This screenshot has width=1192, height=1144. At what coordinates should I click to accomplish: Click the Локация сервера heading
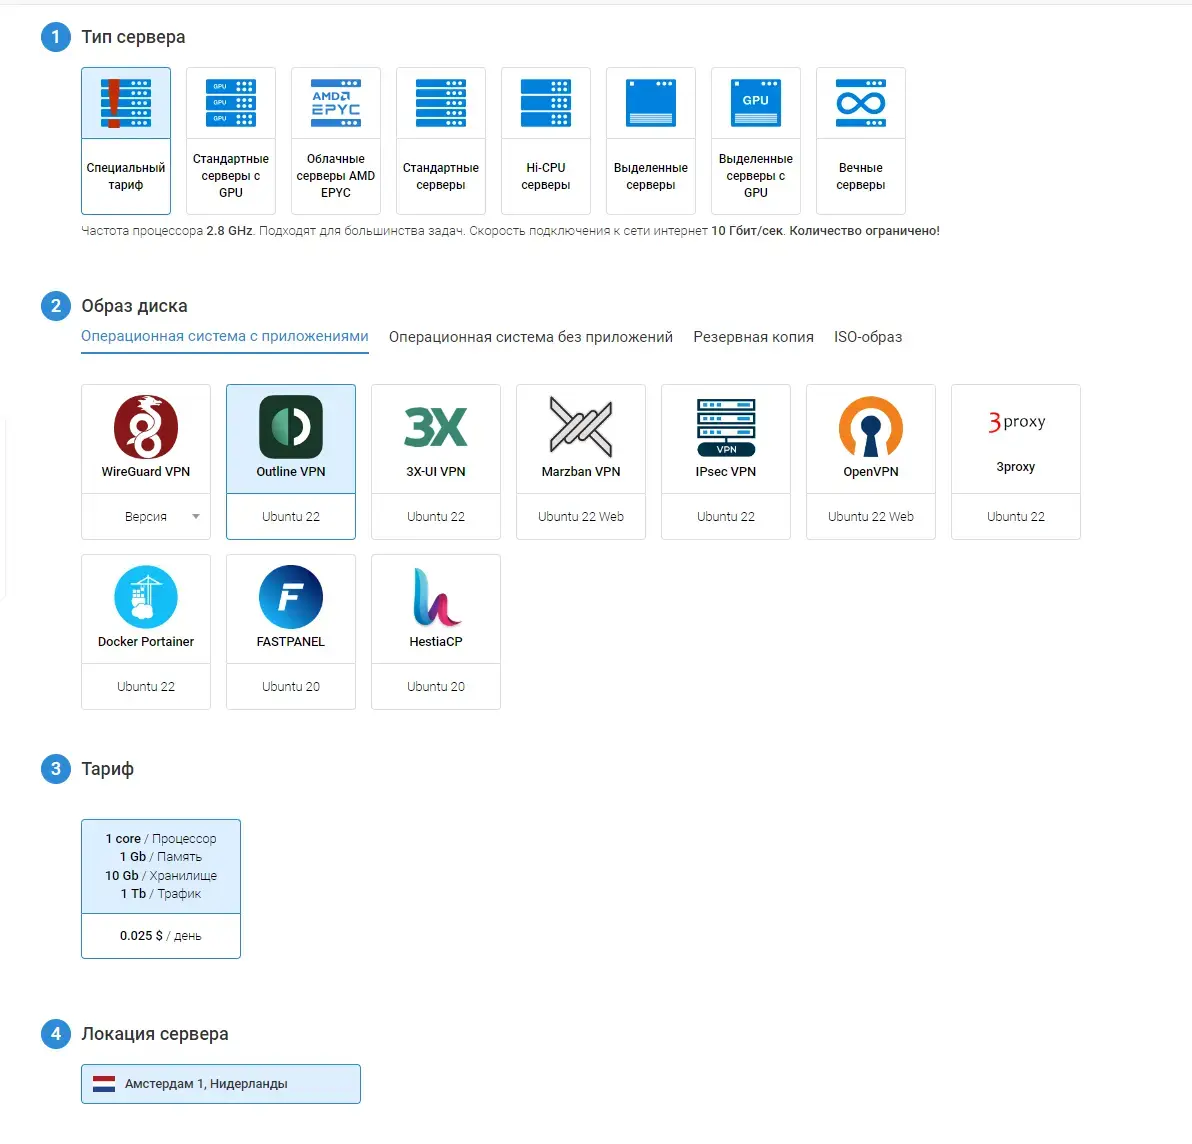tap(155, 1034)
